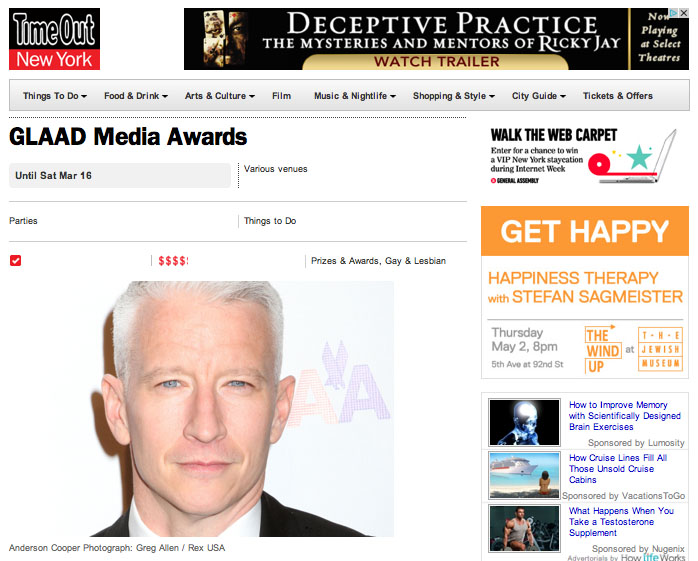Open the Walk the Web Carpet promo
Screen dimensions: 698x561
tap(585, 156)
